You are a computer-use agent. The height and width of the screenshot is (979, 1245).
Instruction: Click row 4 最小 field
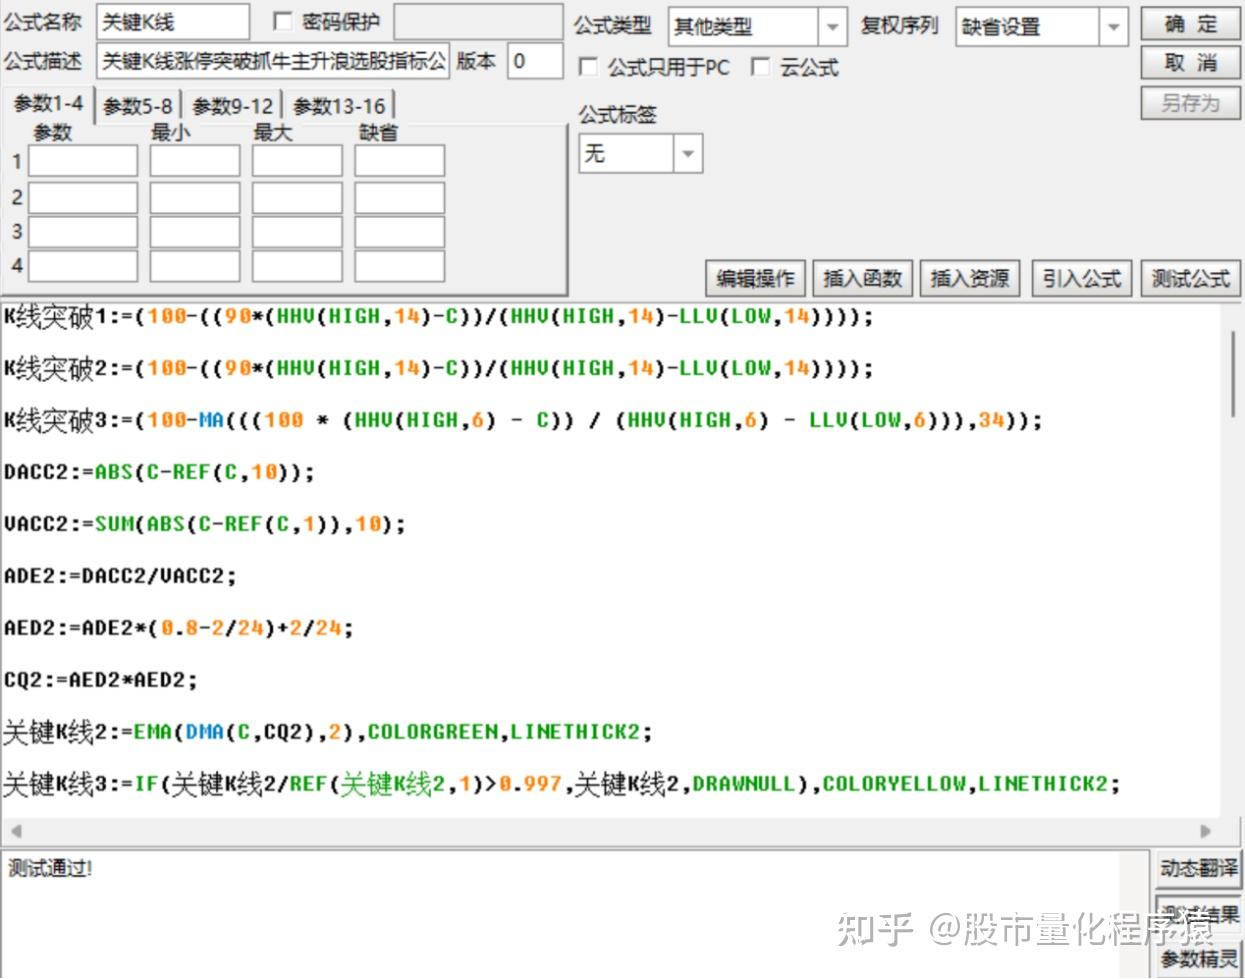coord(195,266)
